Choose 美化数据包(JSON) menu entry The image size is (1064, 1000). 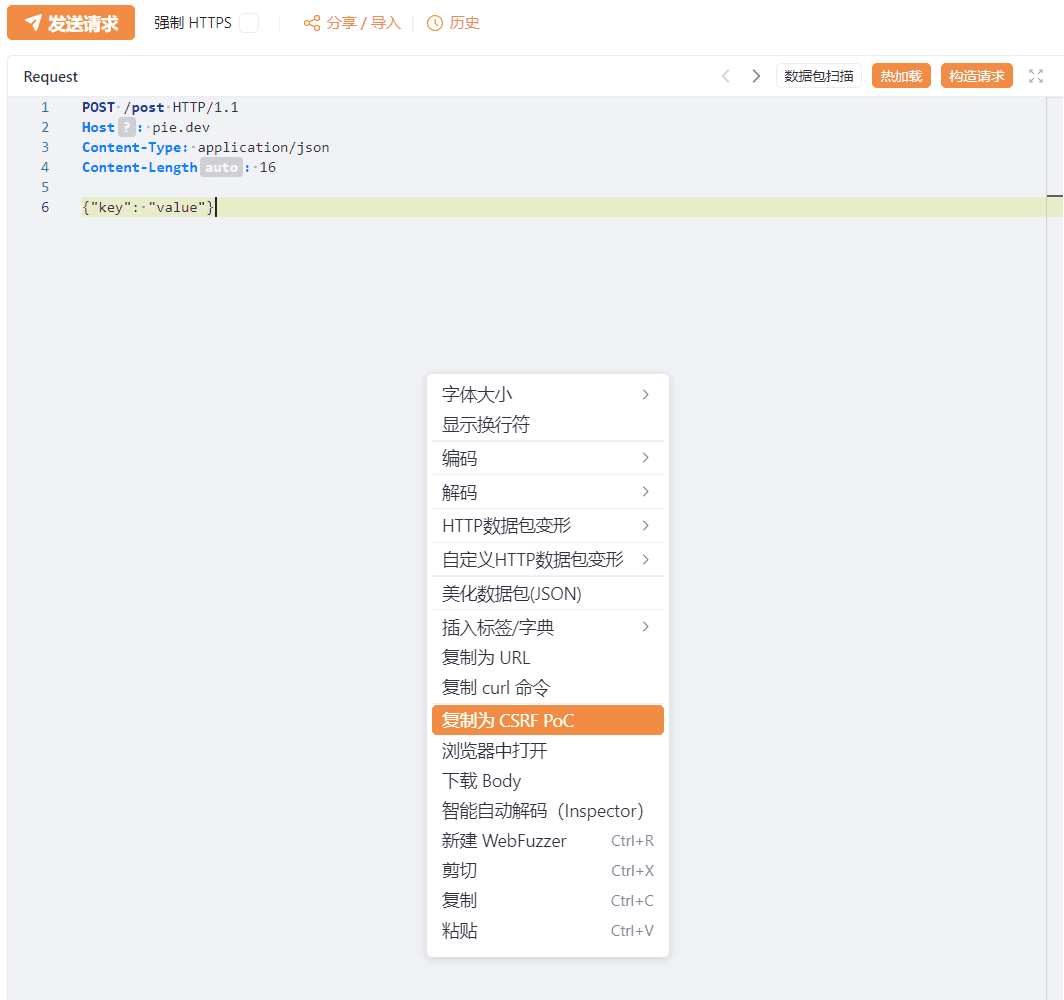(x=512, y=593)
